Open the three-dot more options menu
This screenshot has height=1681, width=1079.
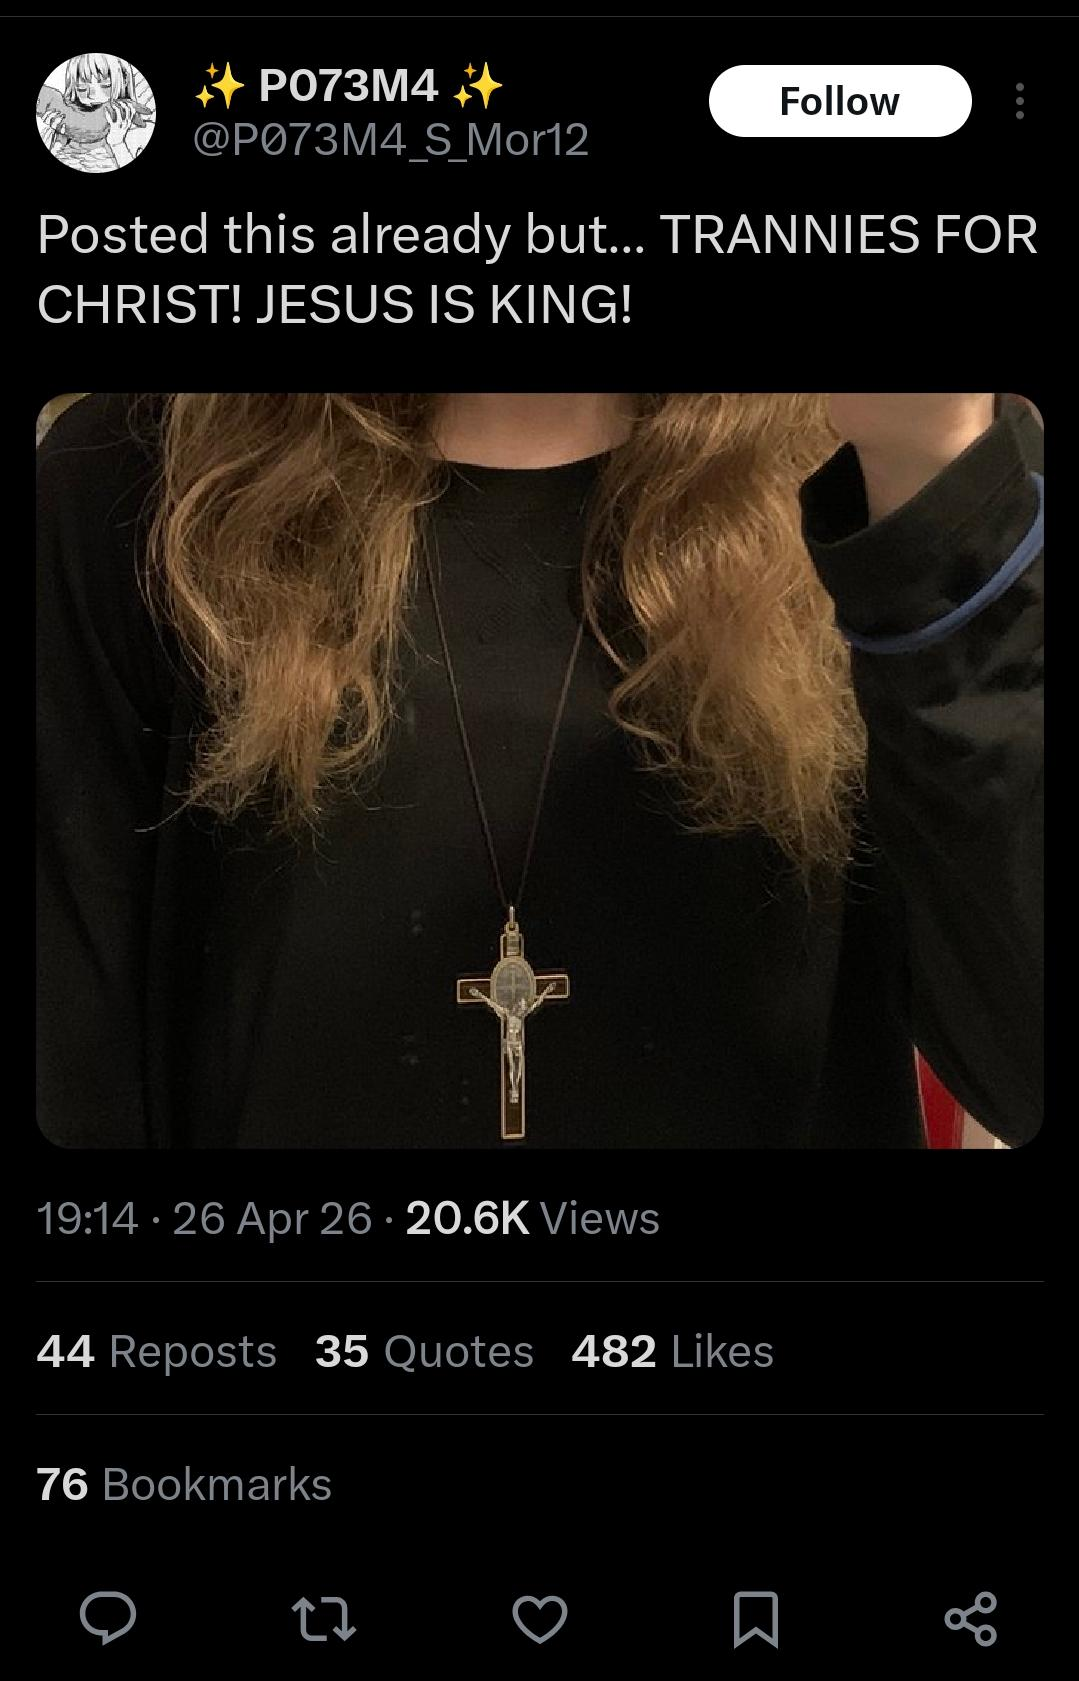[x=1019, y=101]
